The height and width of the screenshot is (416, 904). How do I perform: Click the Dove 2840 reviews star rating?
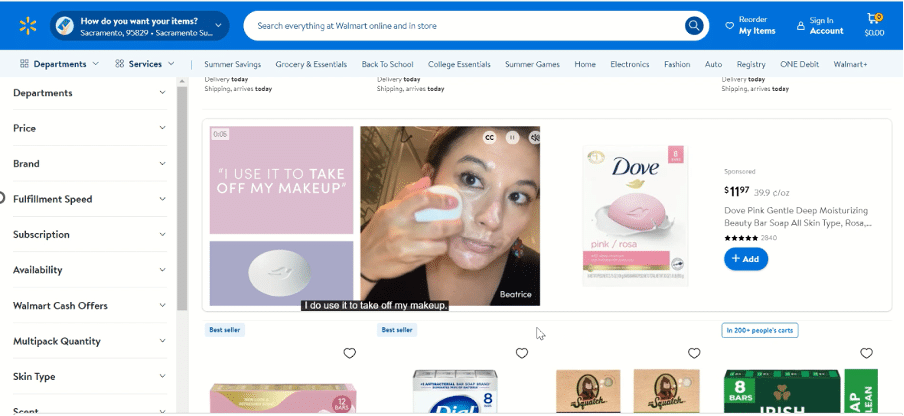(750, 237)
